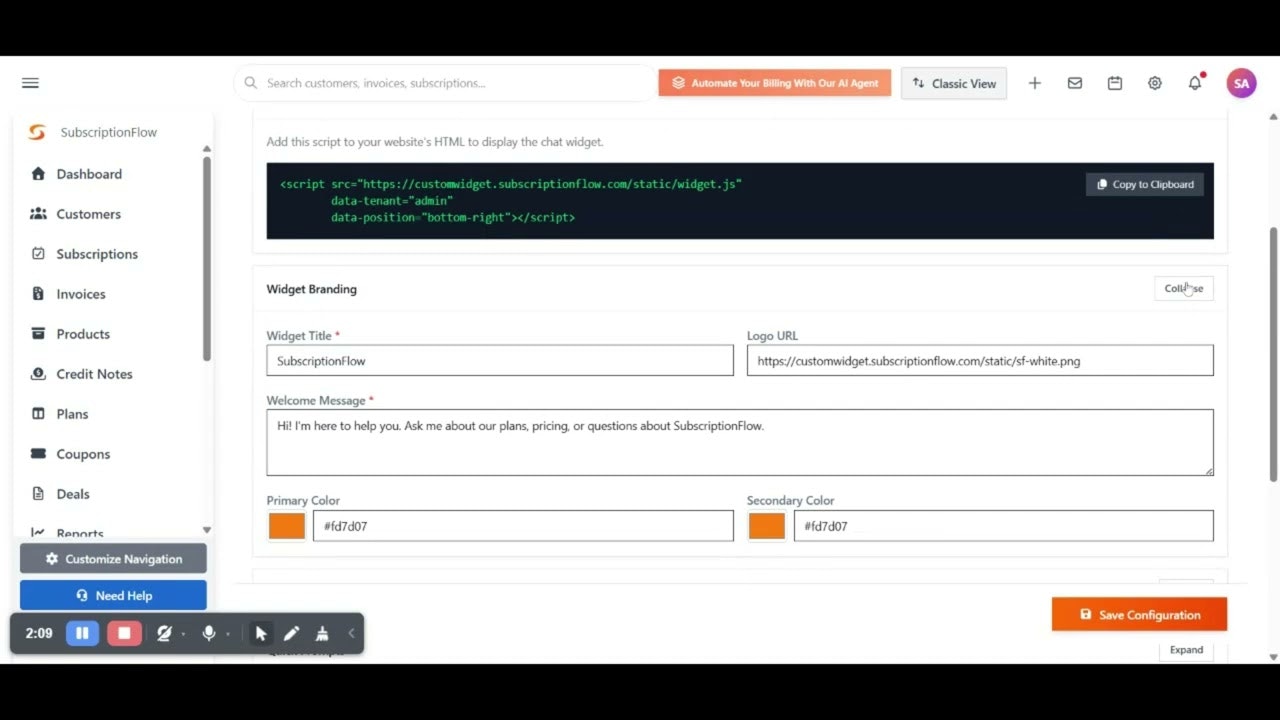
Task: Click the Coupons sidebar icon
Action: point(38,454)
